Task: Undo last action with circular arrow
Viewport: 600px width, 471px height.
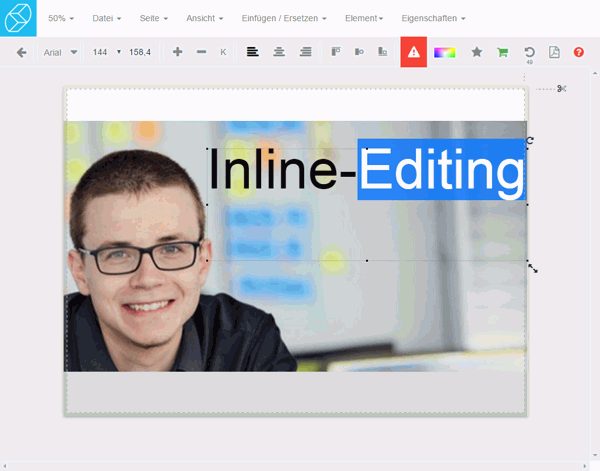Action: tap(529, 52)
